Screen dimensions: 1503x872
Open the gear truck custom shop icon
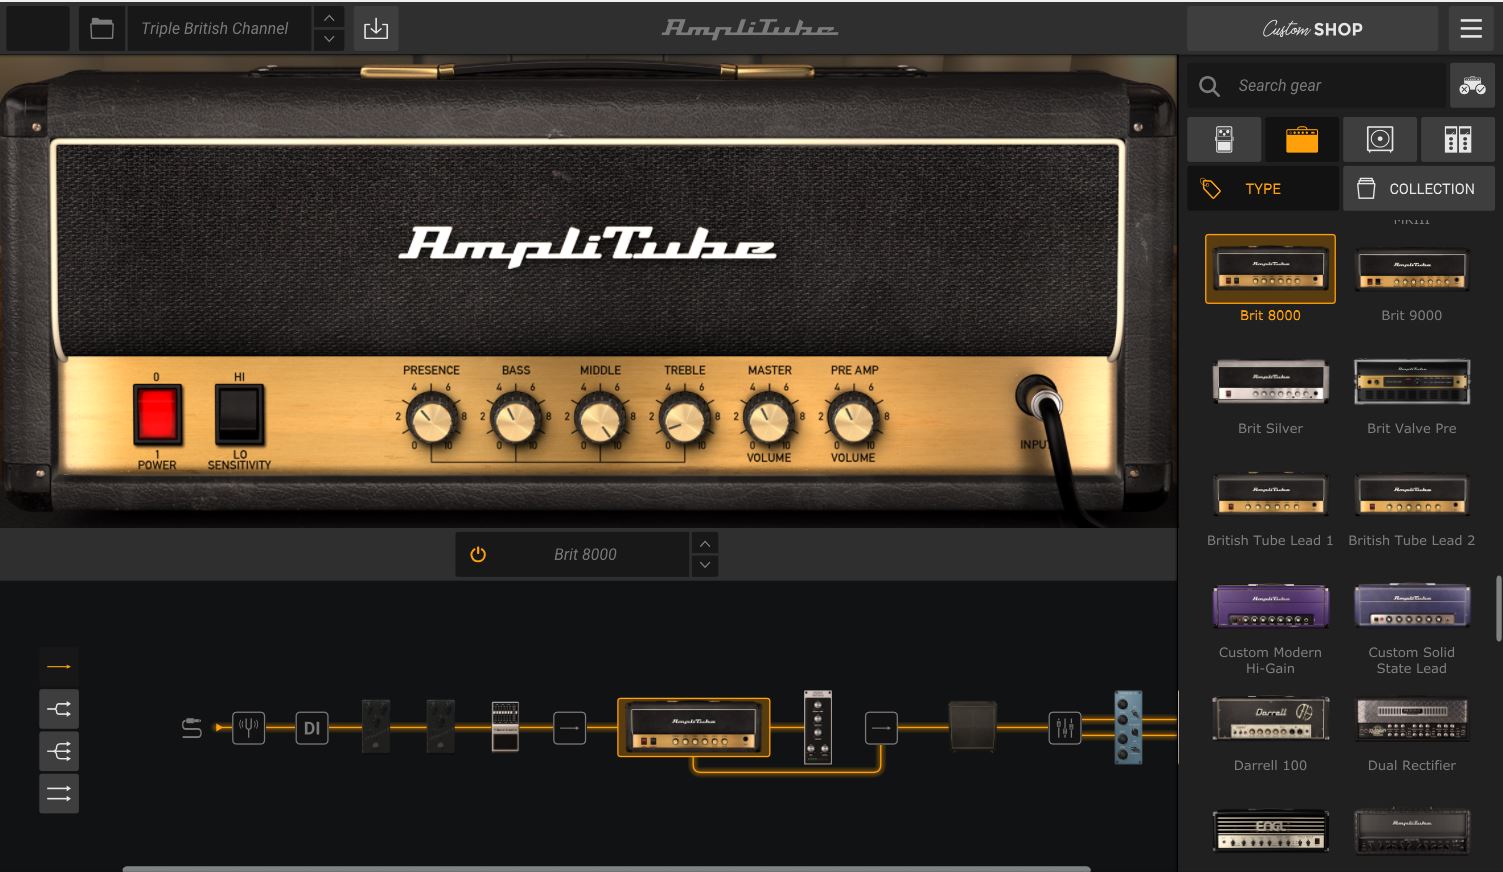pos(1472,86)
